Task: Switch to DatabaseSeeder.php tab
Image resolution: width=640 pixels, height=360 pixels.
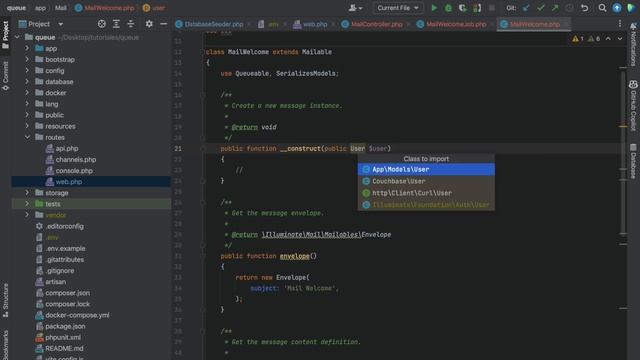Action: [213, 24]
